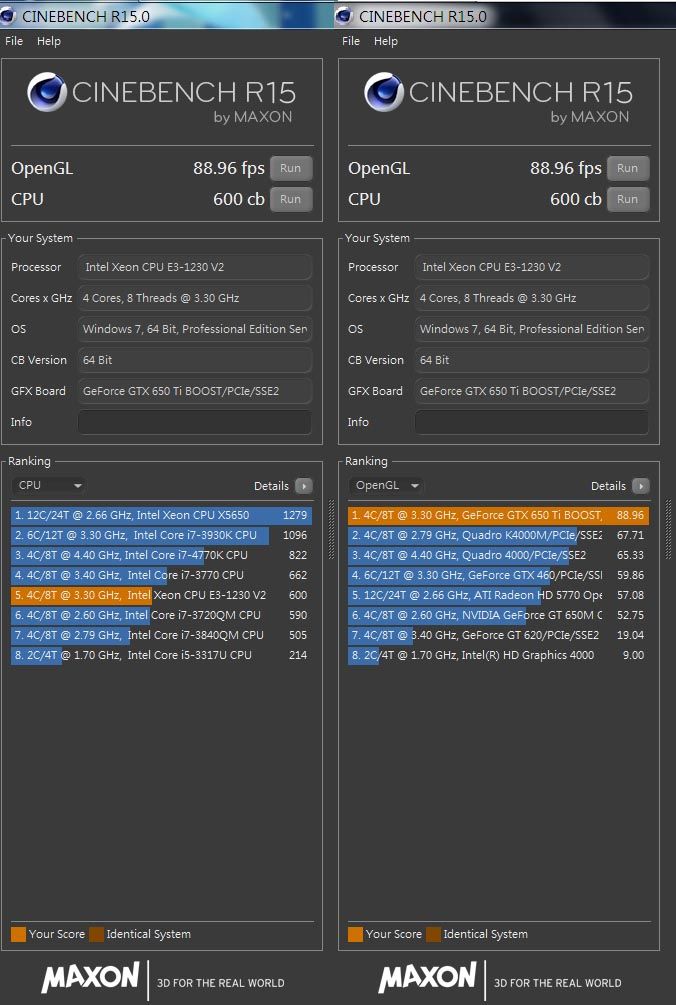The image size is (676, 1005).
Task: Click CPU 600 cb score, right window
Action: (x=575, y=199)
